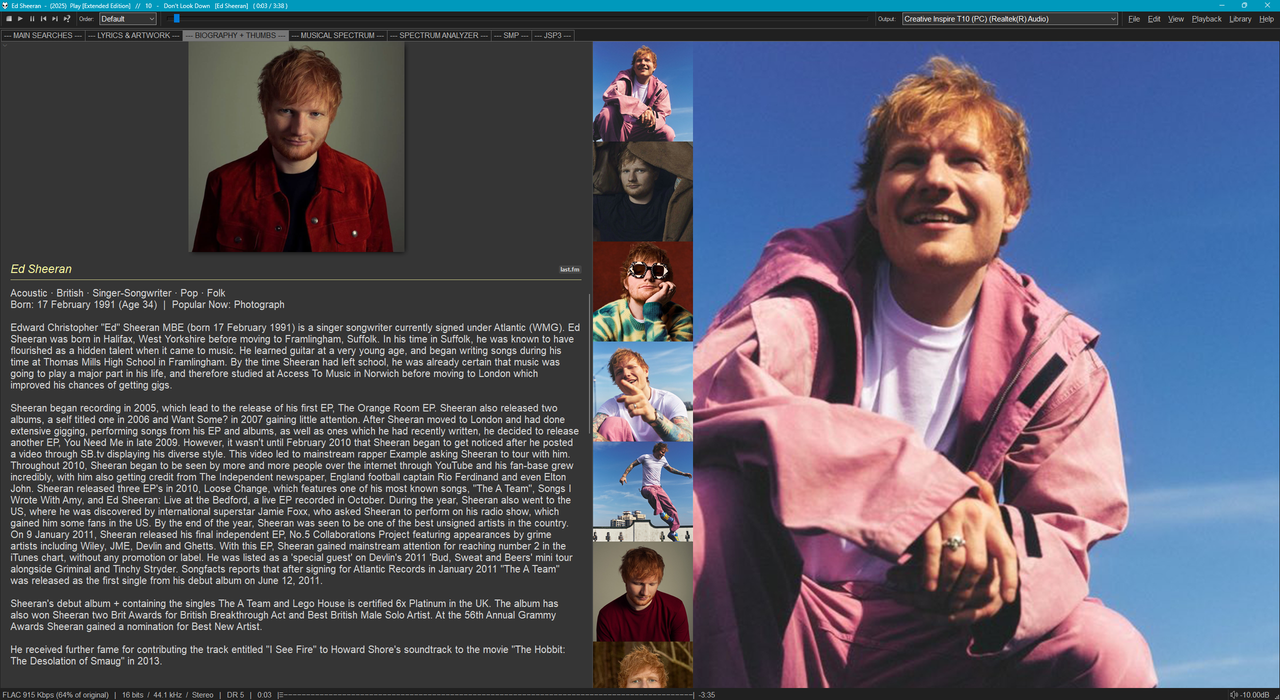Open the Playback menu
The width and height of the screenshot is (1280, 700).
coord(1207,19)
